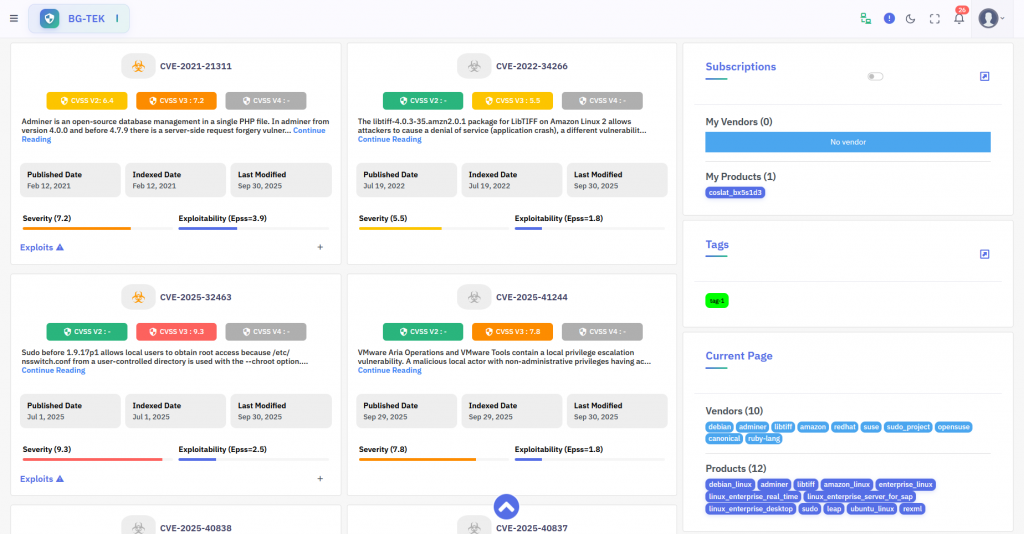Click the coslat_bx5s1d3 product tag
The height and width of the screenshot is (534, 1024).
coord(735,192)
